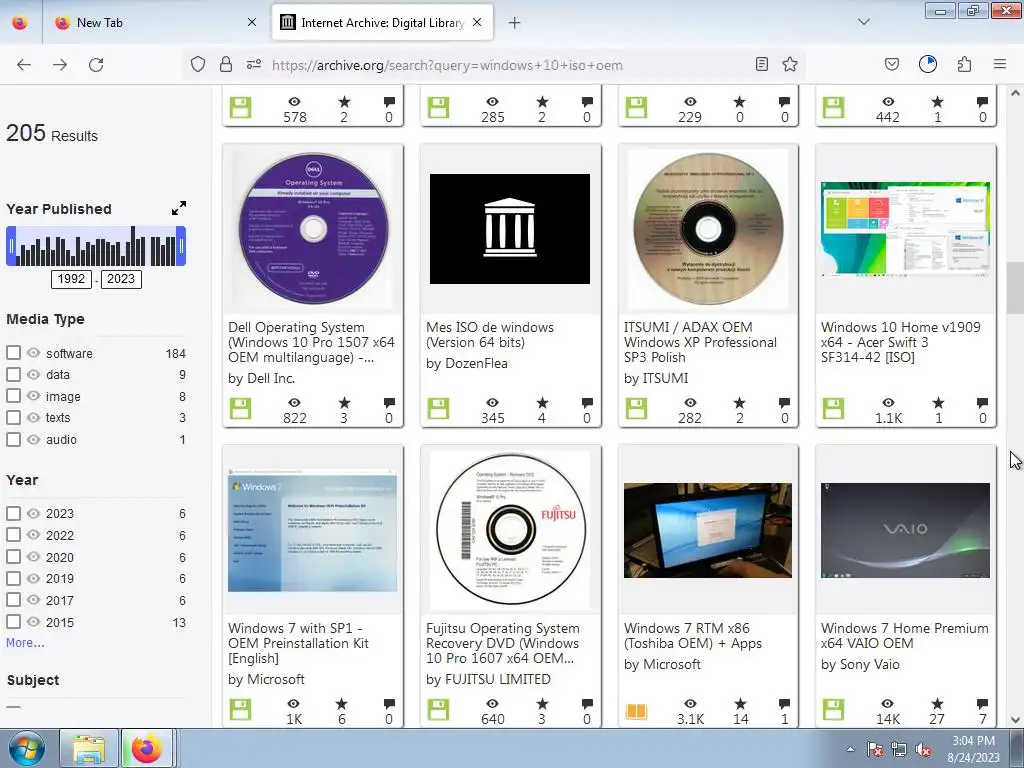Click reviews bubble on Acer Swift 3 card

[982, 402]
